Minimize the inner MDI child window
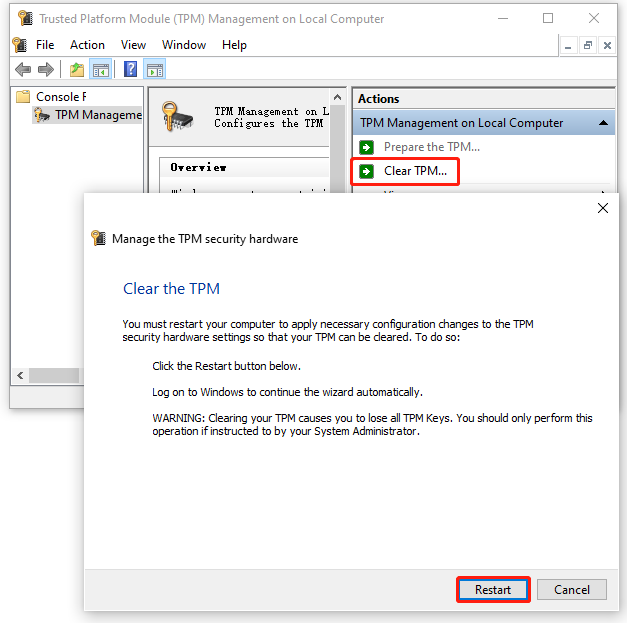627x623 pixels. [x=568, y=46]
